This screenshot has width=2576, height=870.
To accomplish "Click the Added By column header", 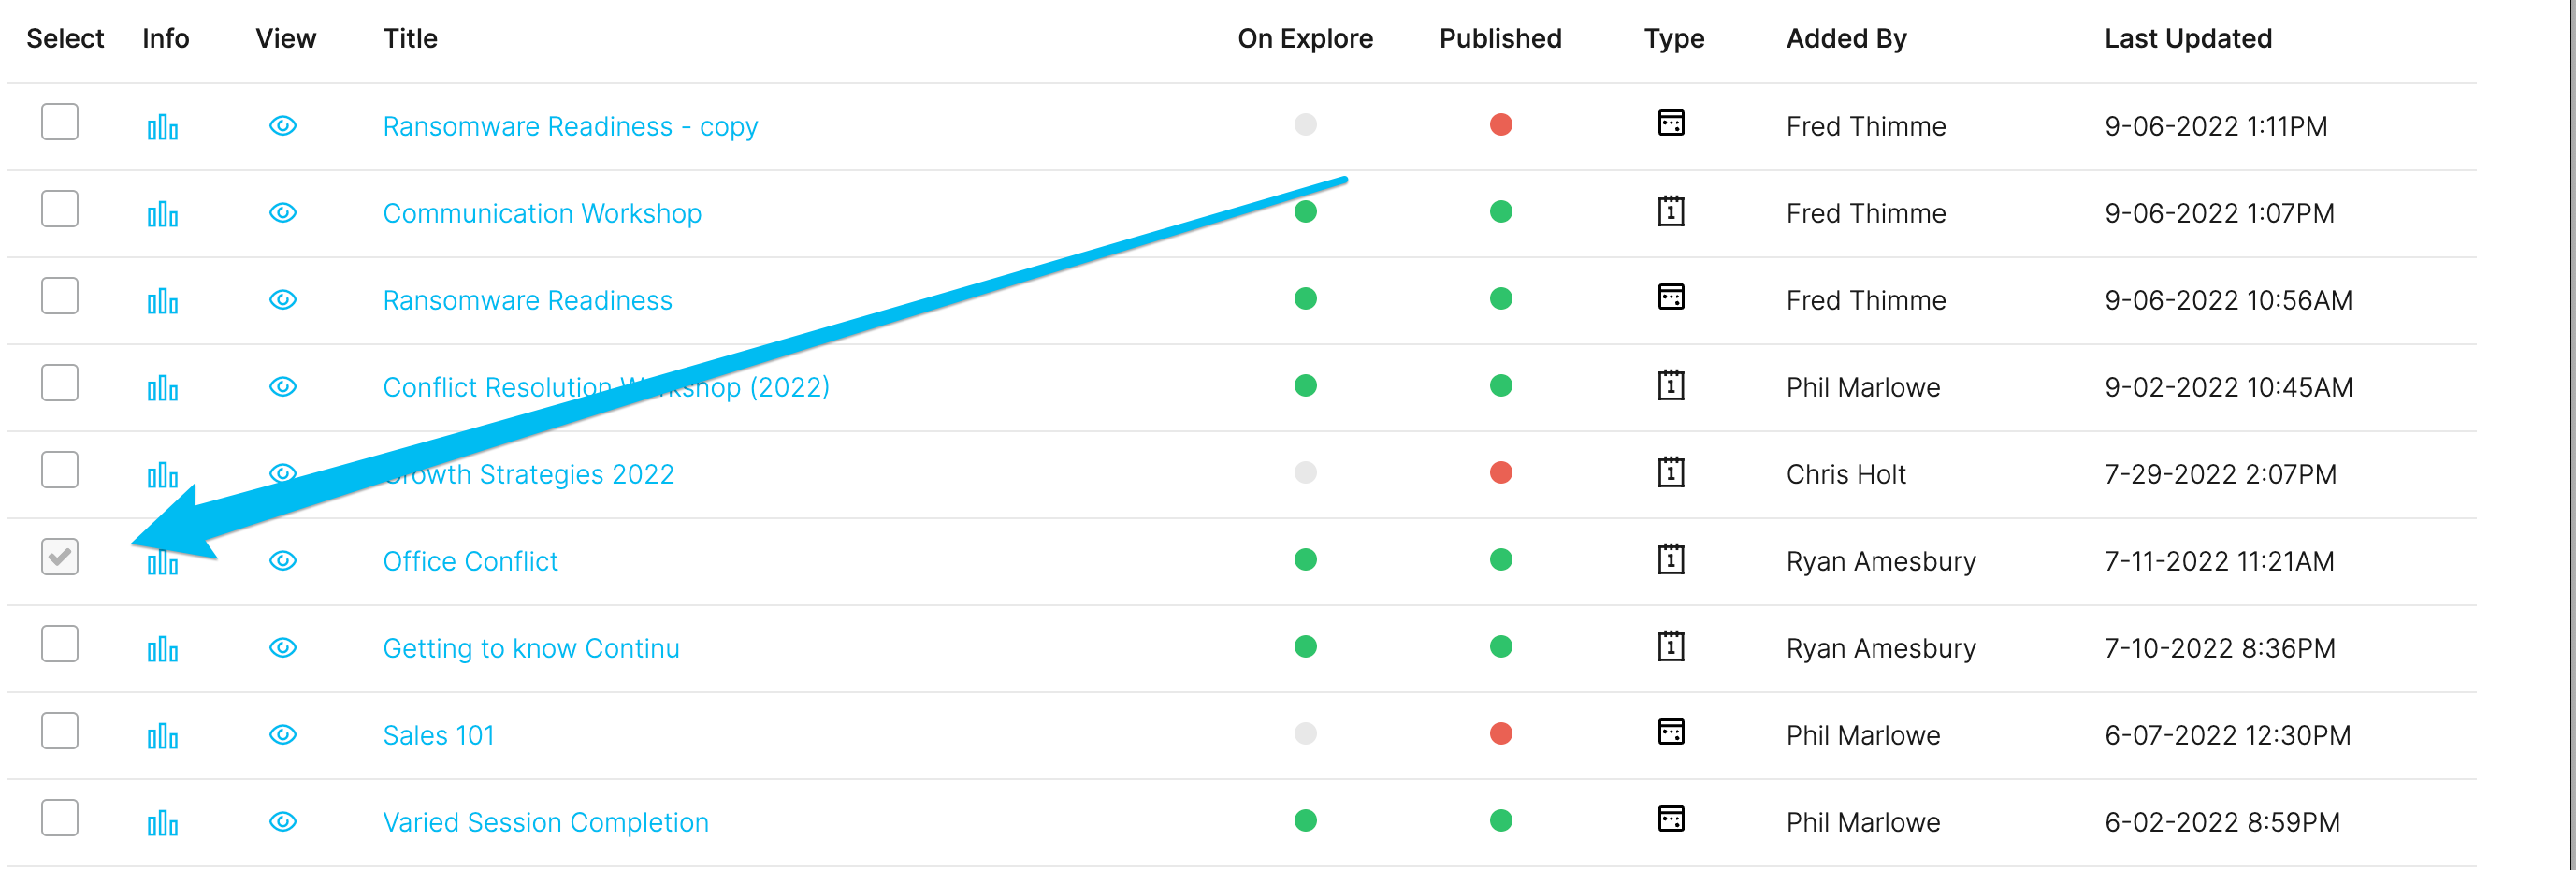I will click(1846, 38).
